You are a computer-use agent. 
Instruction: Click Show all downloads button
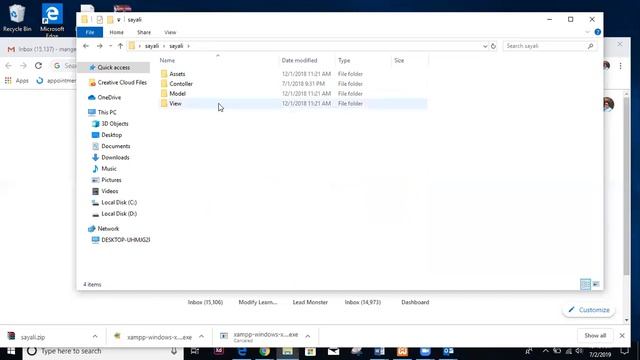(595, 336)
